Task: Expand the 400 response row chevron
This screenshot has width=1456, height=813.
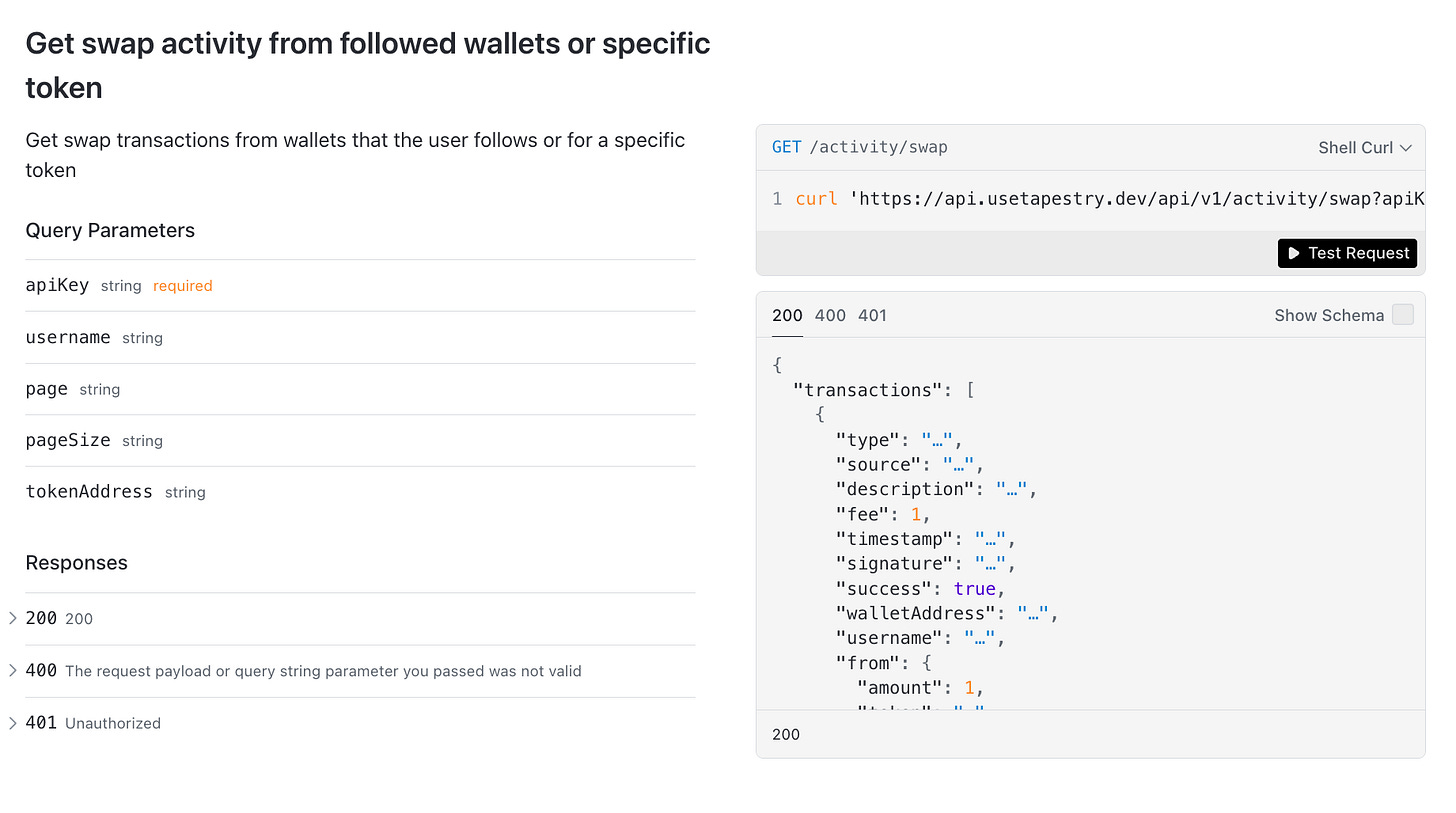Action: 13,670
